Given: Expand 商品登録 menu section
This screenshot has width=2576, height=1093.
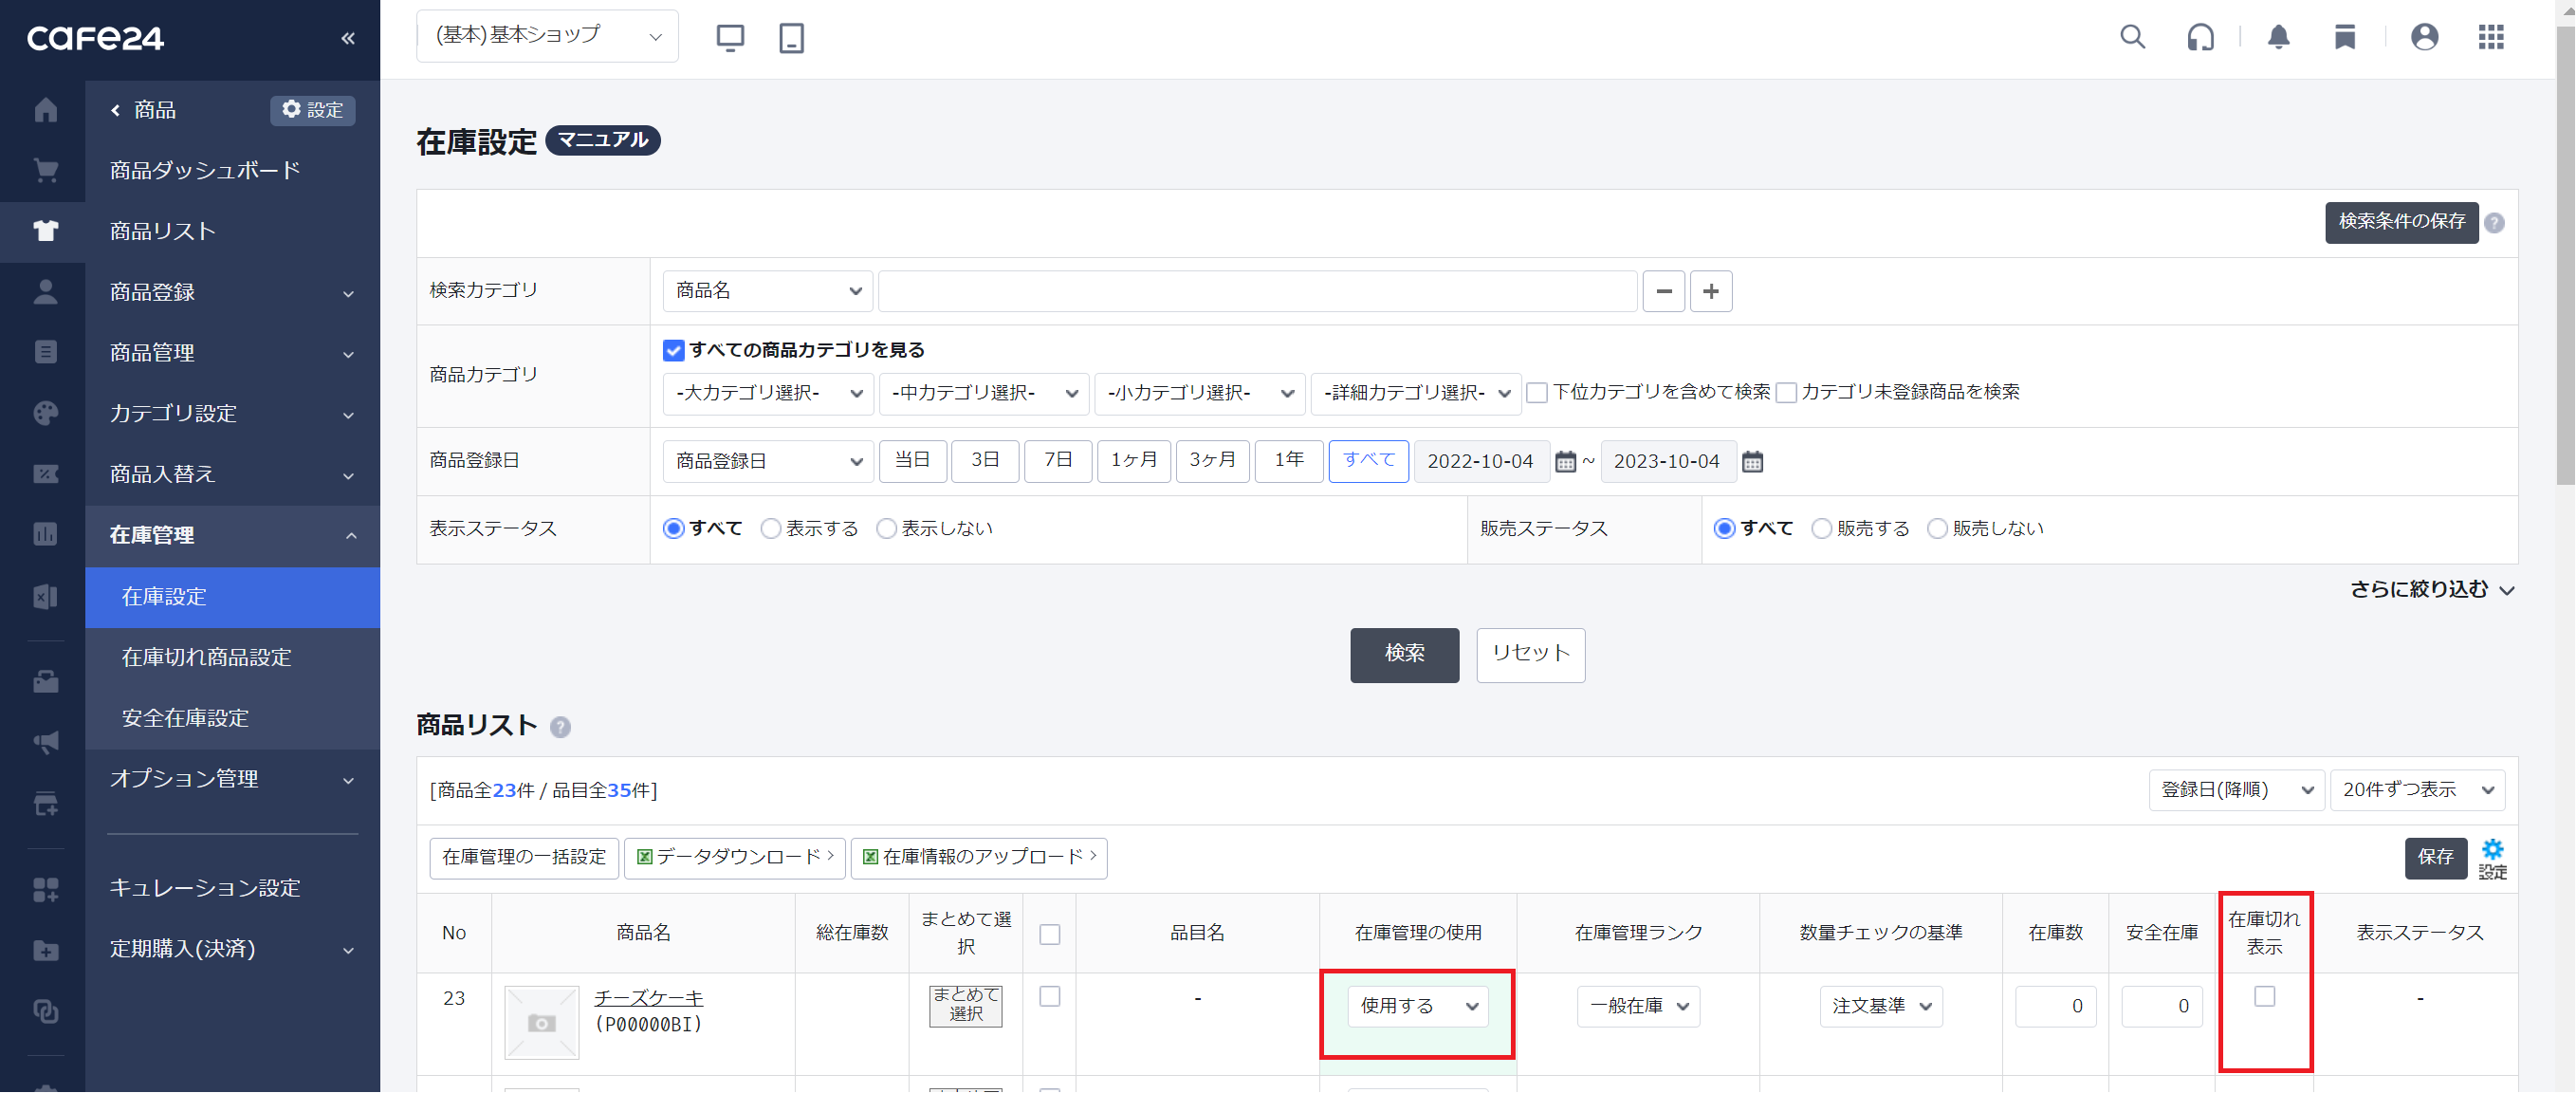Looking at the screenshot, I should tap(232, 292).
